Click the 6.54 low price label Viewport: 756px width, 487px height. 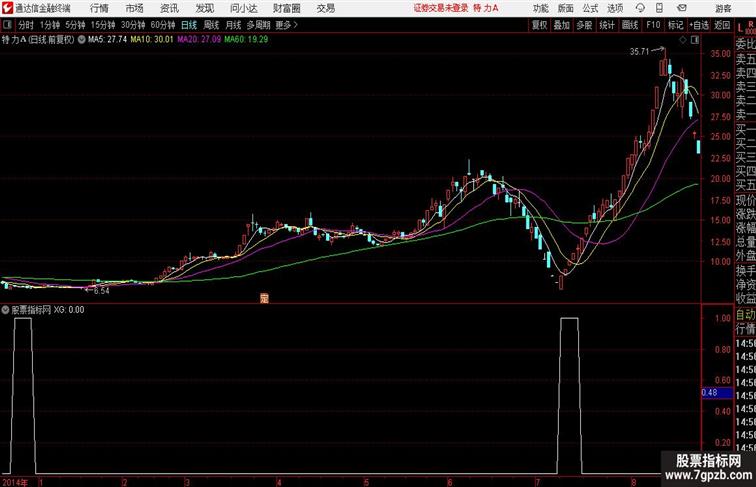tap(101, 291)
